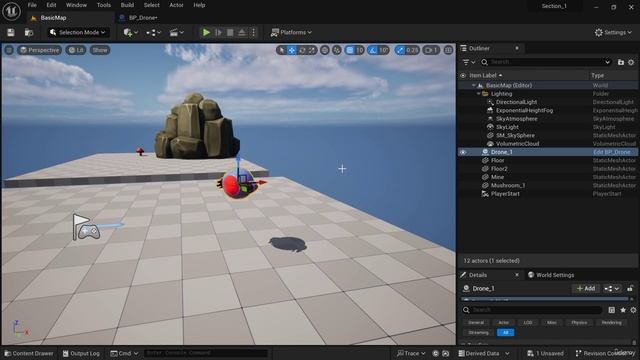Open the quick add actor menu
This screenshot has width=640, height=360.
tap(130, 32)
